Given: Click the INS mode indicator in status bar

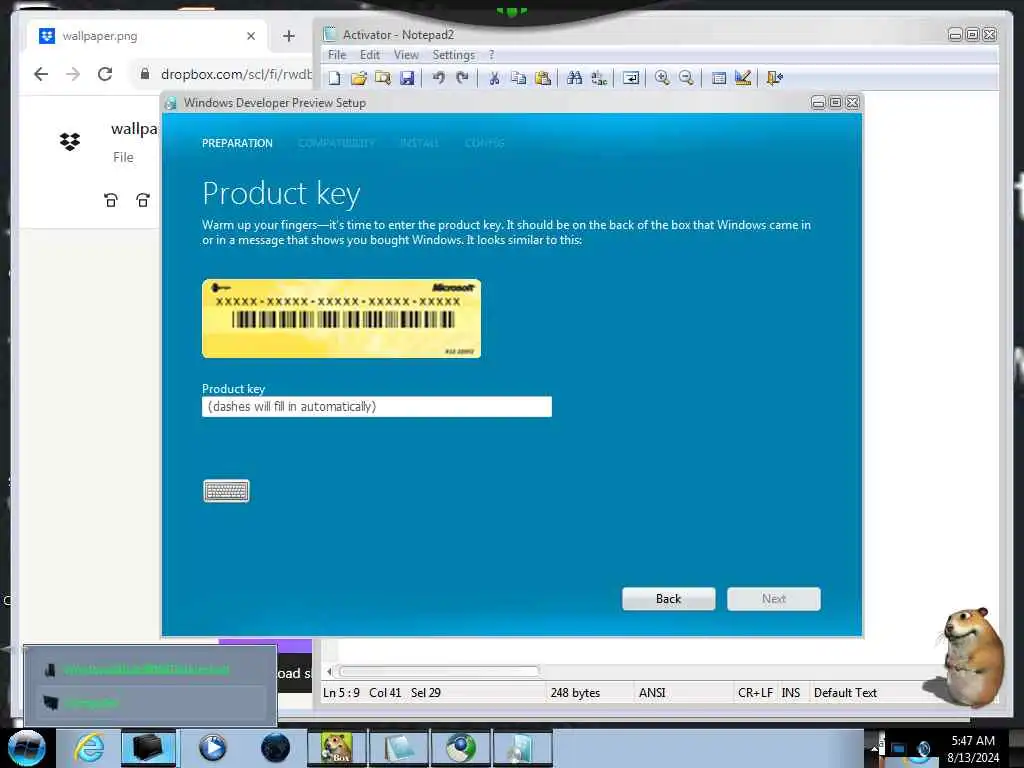Looking at the screenshot, I should (x=791, y=693).
